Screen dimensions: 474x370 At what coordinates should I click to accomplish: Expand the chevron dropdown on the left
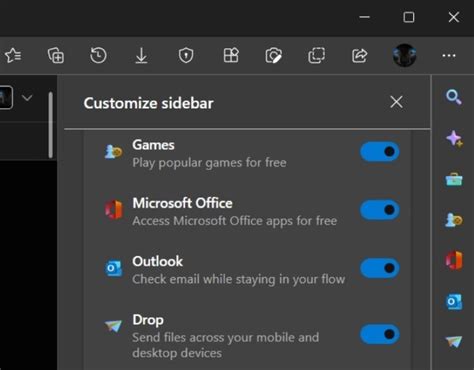pos(27,98)
